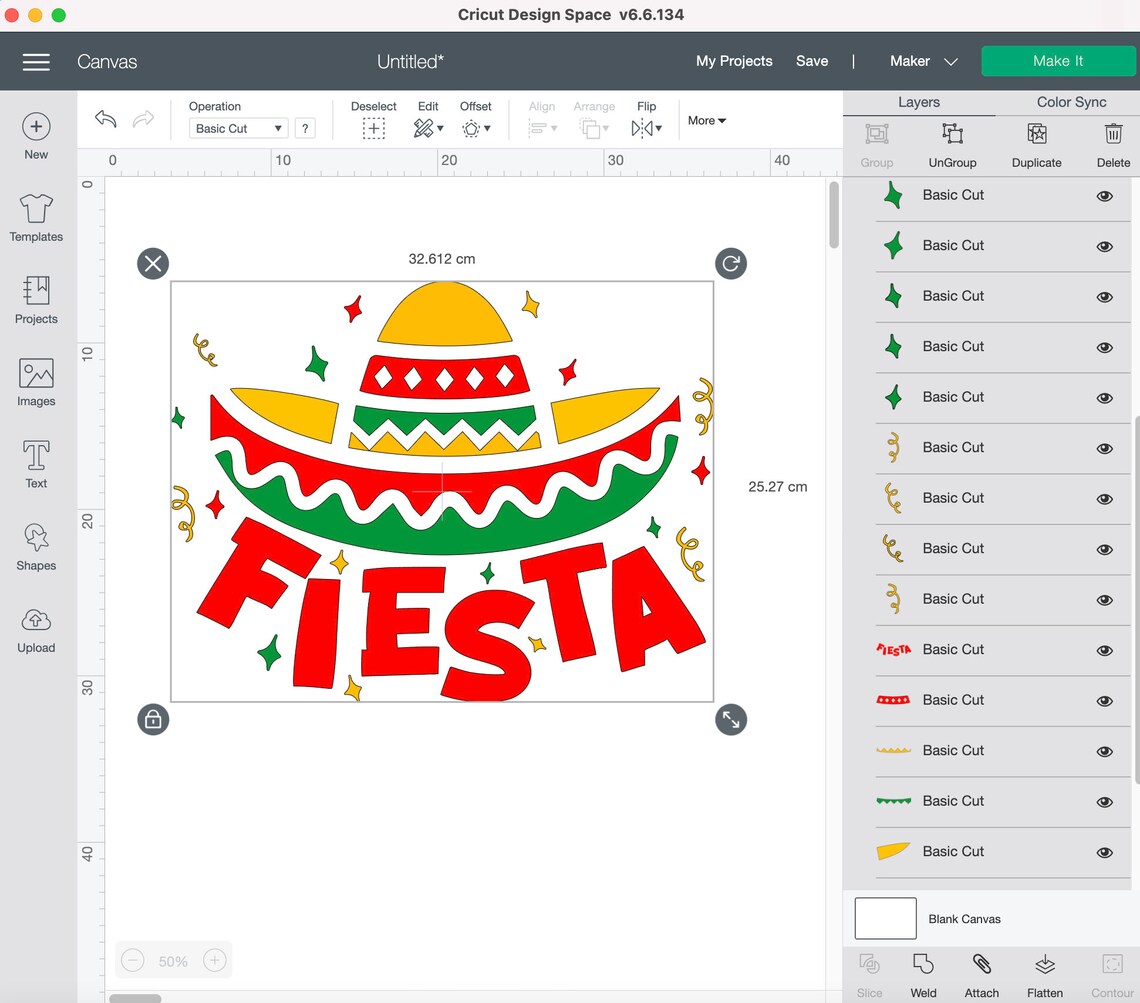The width and height of the screenshot is (1140, 1003).
Task: Duplicate the selected layer
Action: pyautogui.click(x=1036, y=145)
